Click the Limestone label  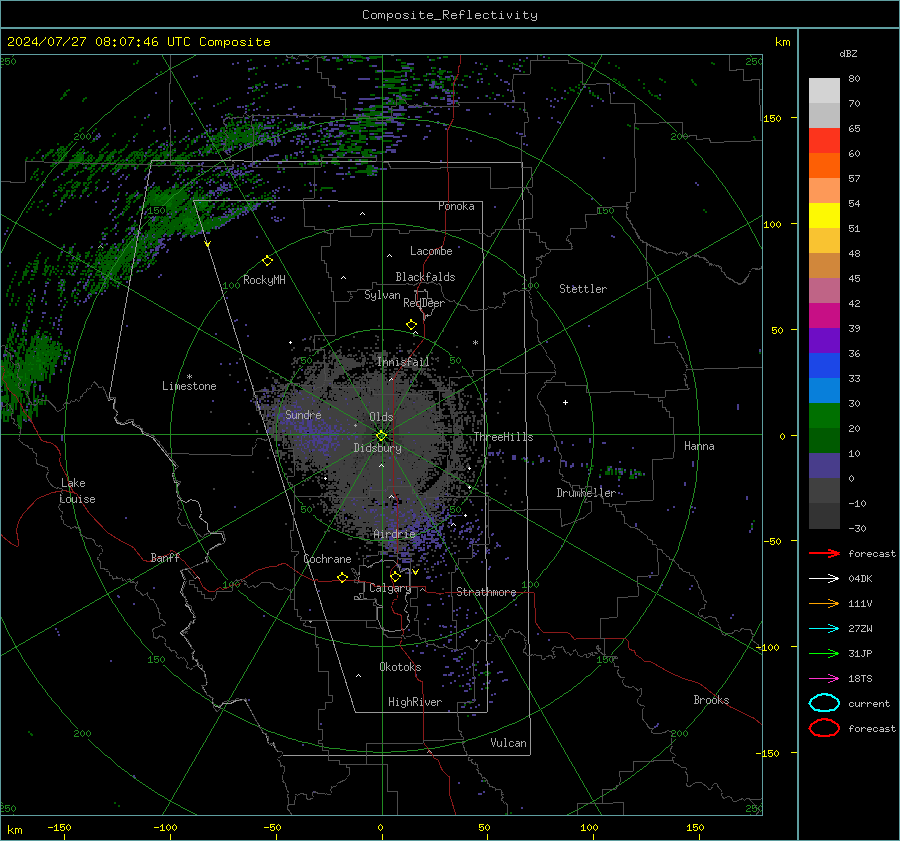pos(189,386)
